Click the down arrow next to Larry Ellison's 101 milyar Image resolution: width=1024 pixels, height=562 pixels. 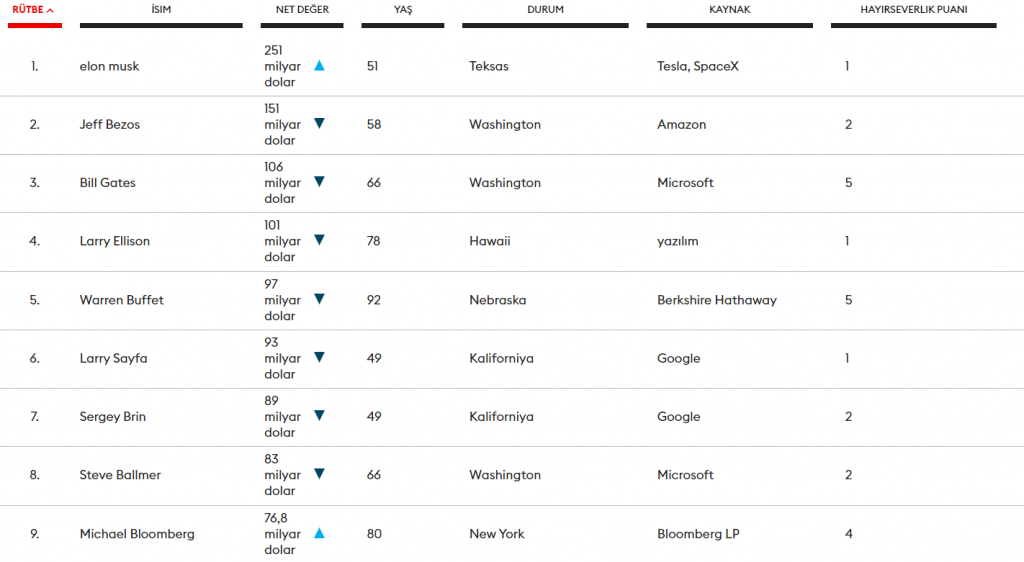[x=319, y=240]
